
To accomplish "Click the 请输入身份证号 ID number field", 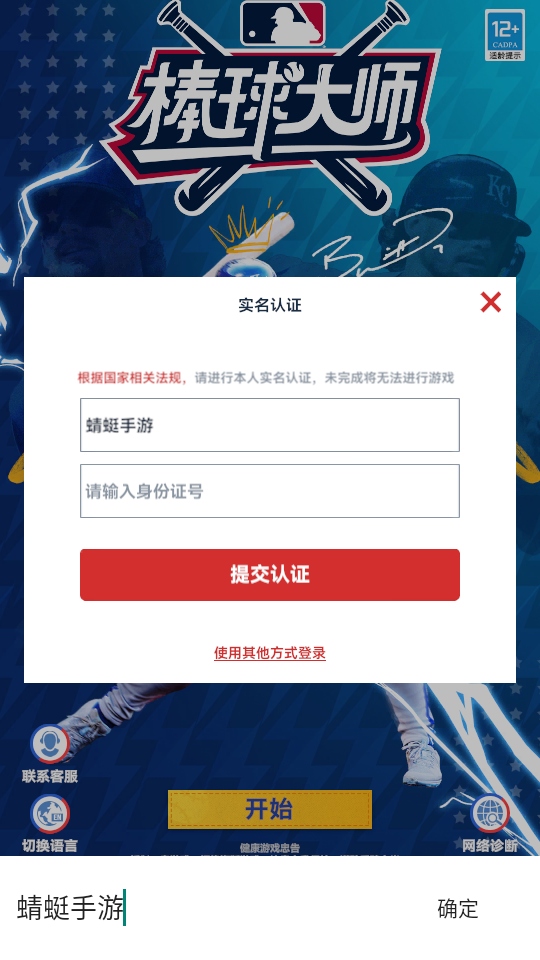I will [x=270, y=491].
